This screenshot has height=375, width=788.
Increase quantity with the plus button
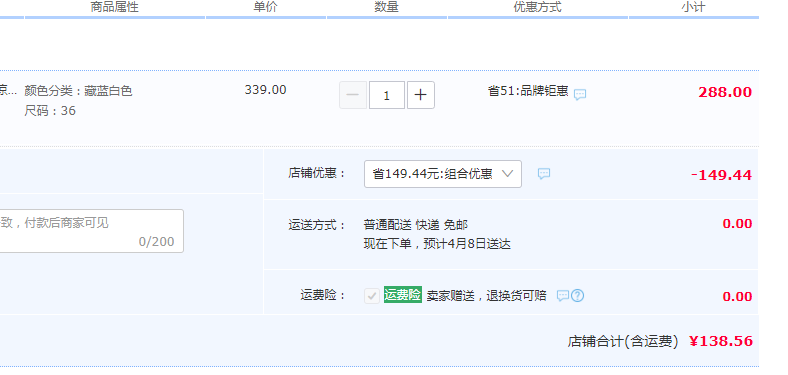pyautogui.click(x=421, y=95)
